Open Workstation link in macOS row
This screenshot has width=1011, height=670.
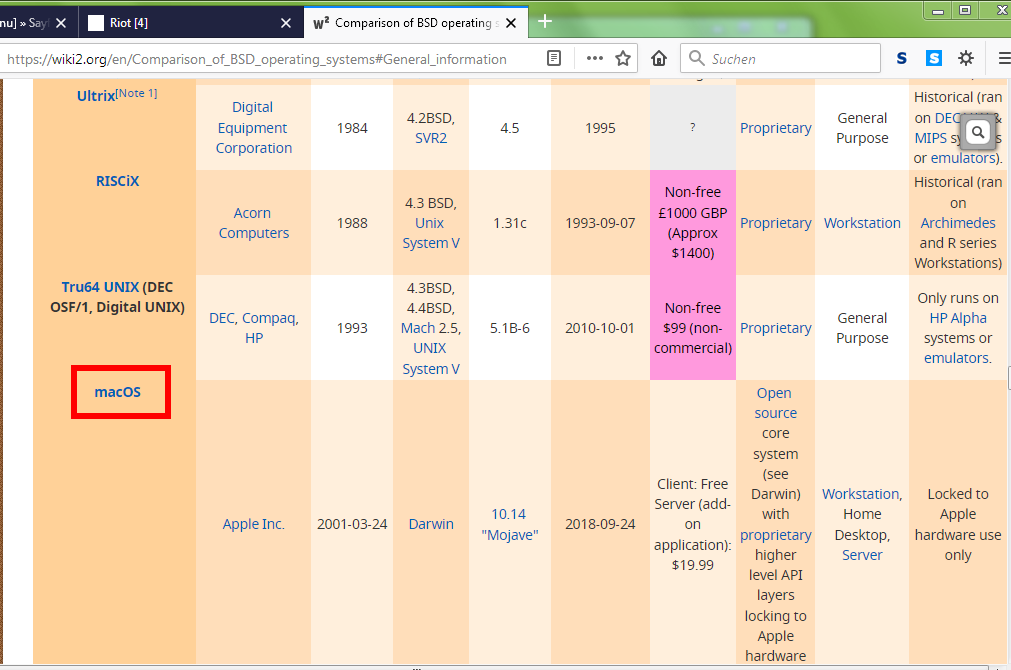861,494
